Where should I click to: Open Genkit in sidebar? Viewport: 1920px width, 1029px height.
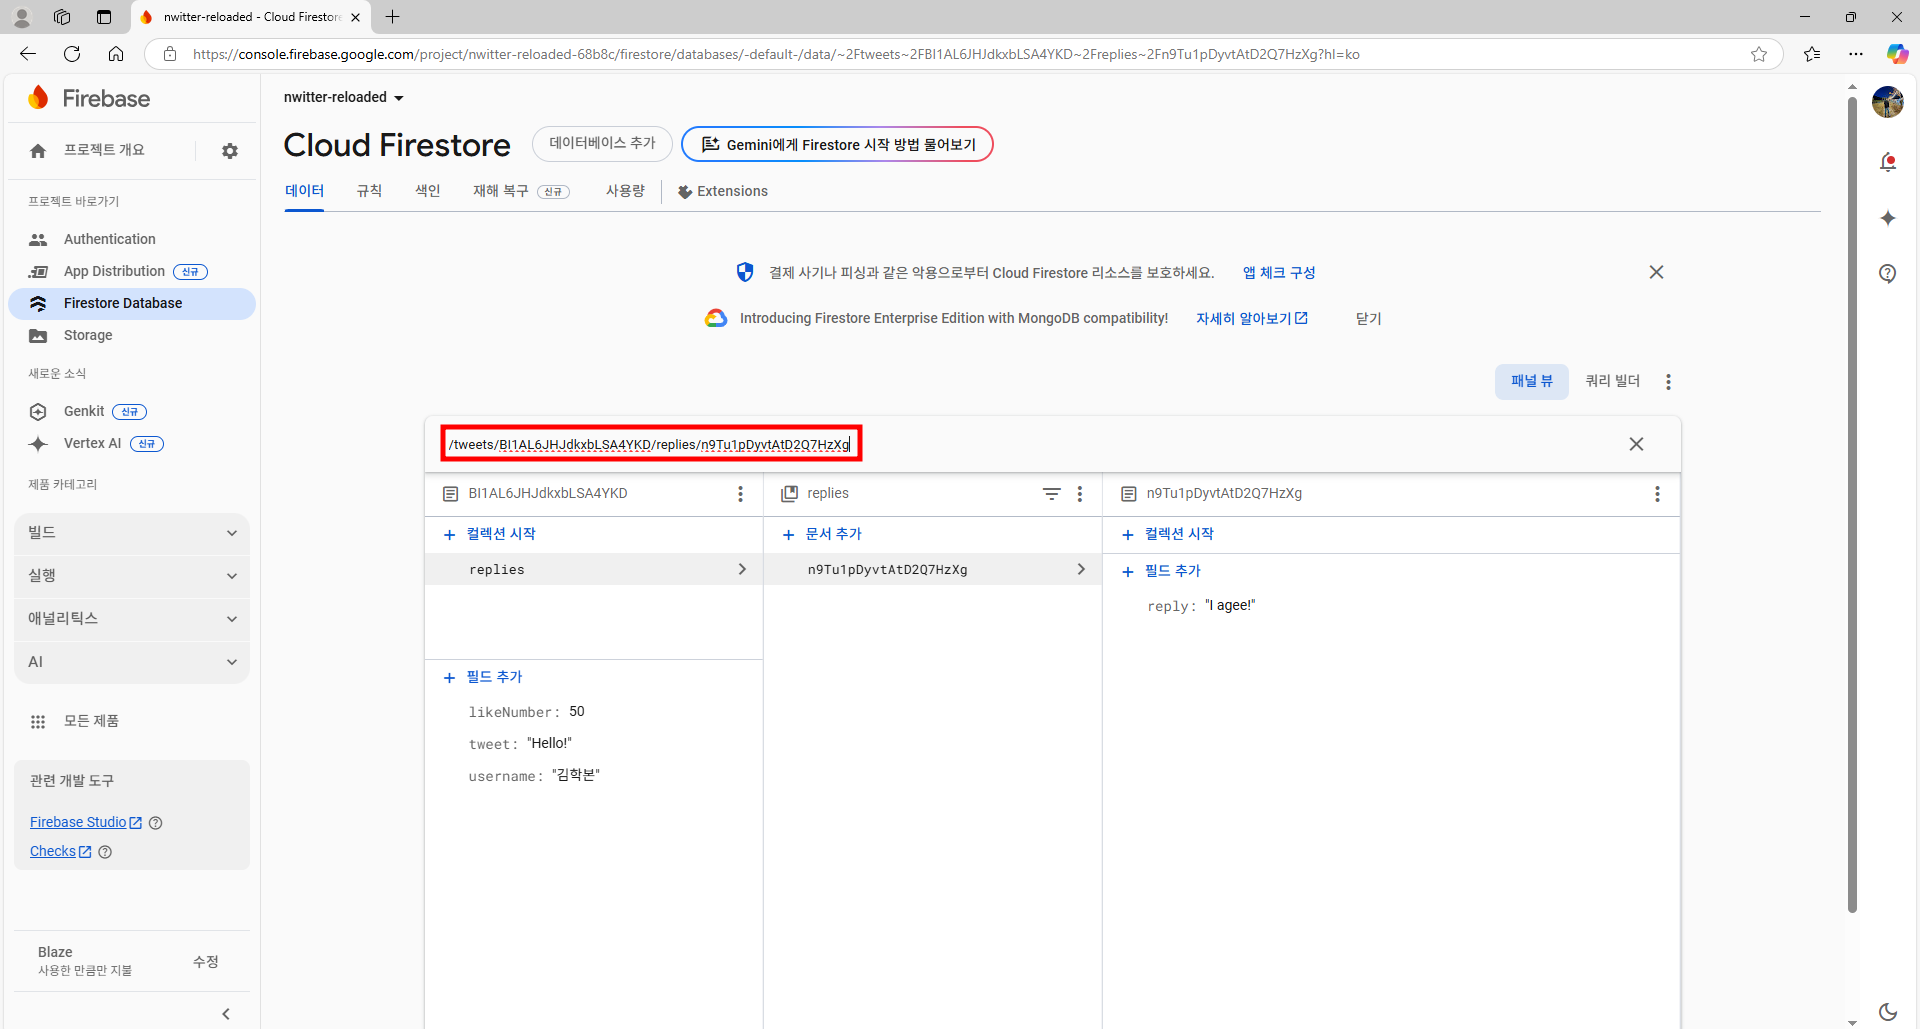[x=84, y=411]
